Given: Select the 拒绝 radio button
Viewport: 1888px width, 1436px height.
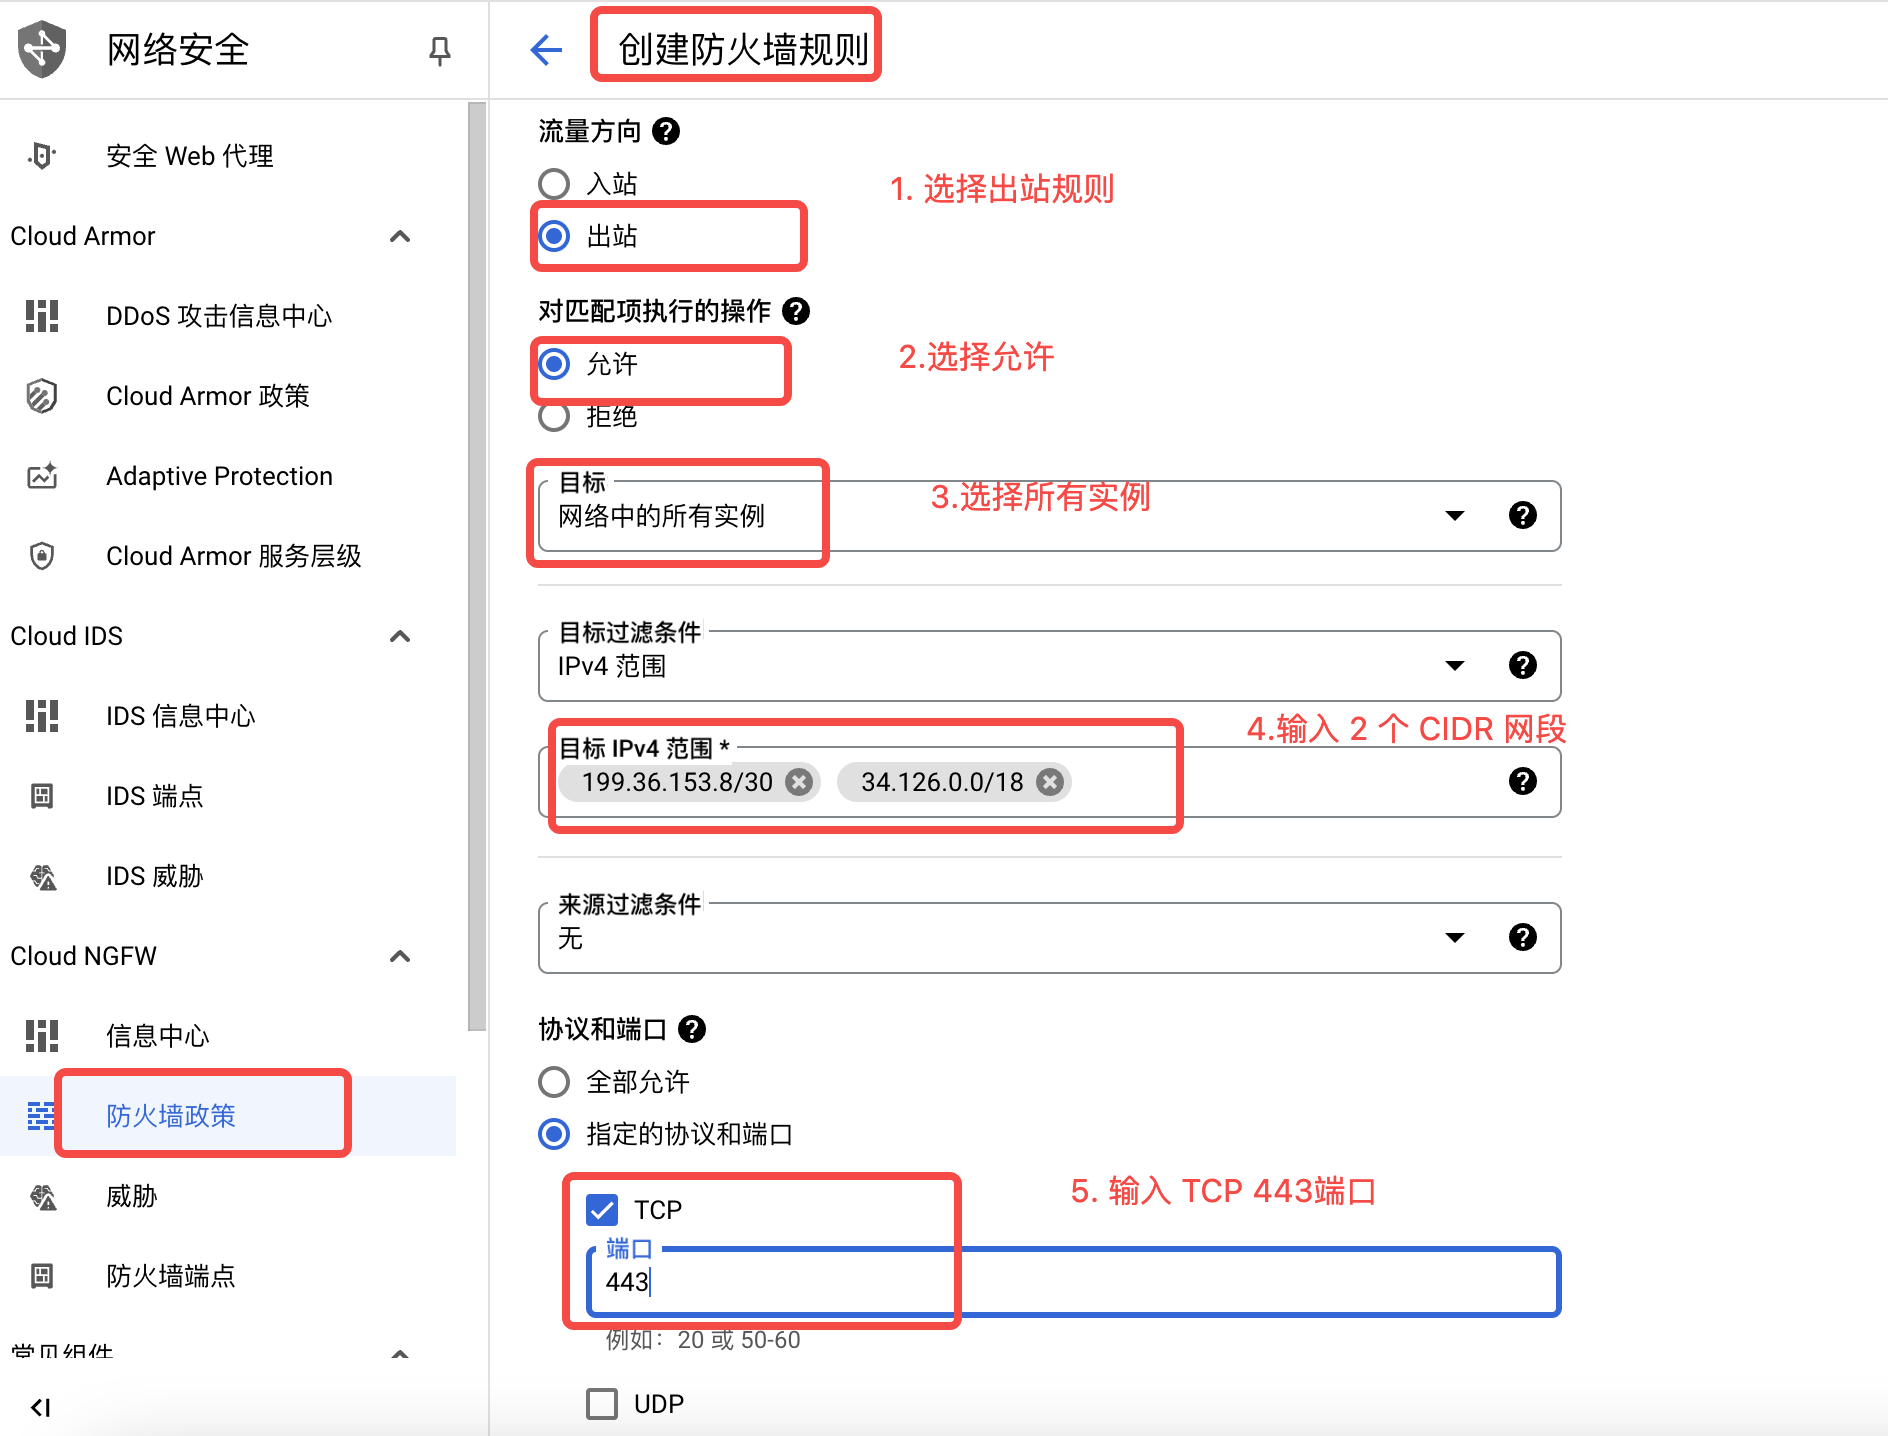Looking at the screenshot, I should pyautogui.click(x=554, y=416).
